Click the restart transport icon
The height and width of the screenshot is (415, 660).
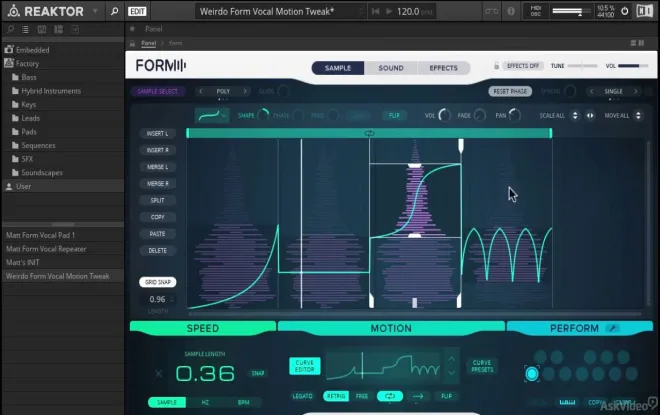[375, 11]
